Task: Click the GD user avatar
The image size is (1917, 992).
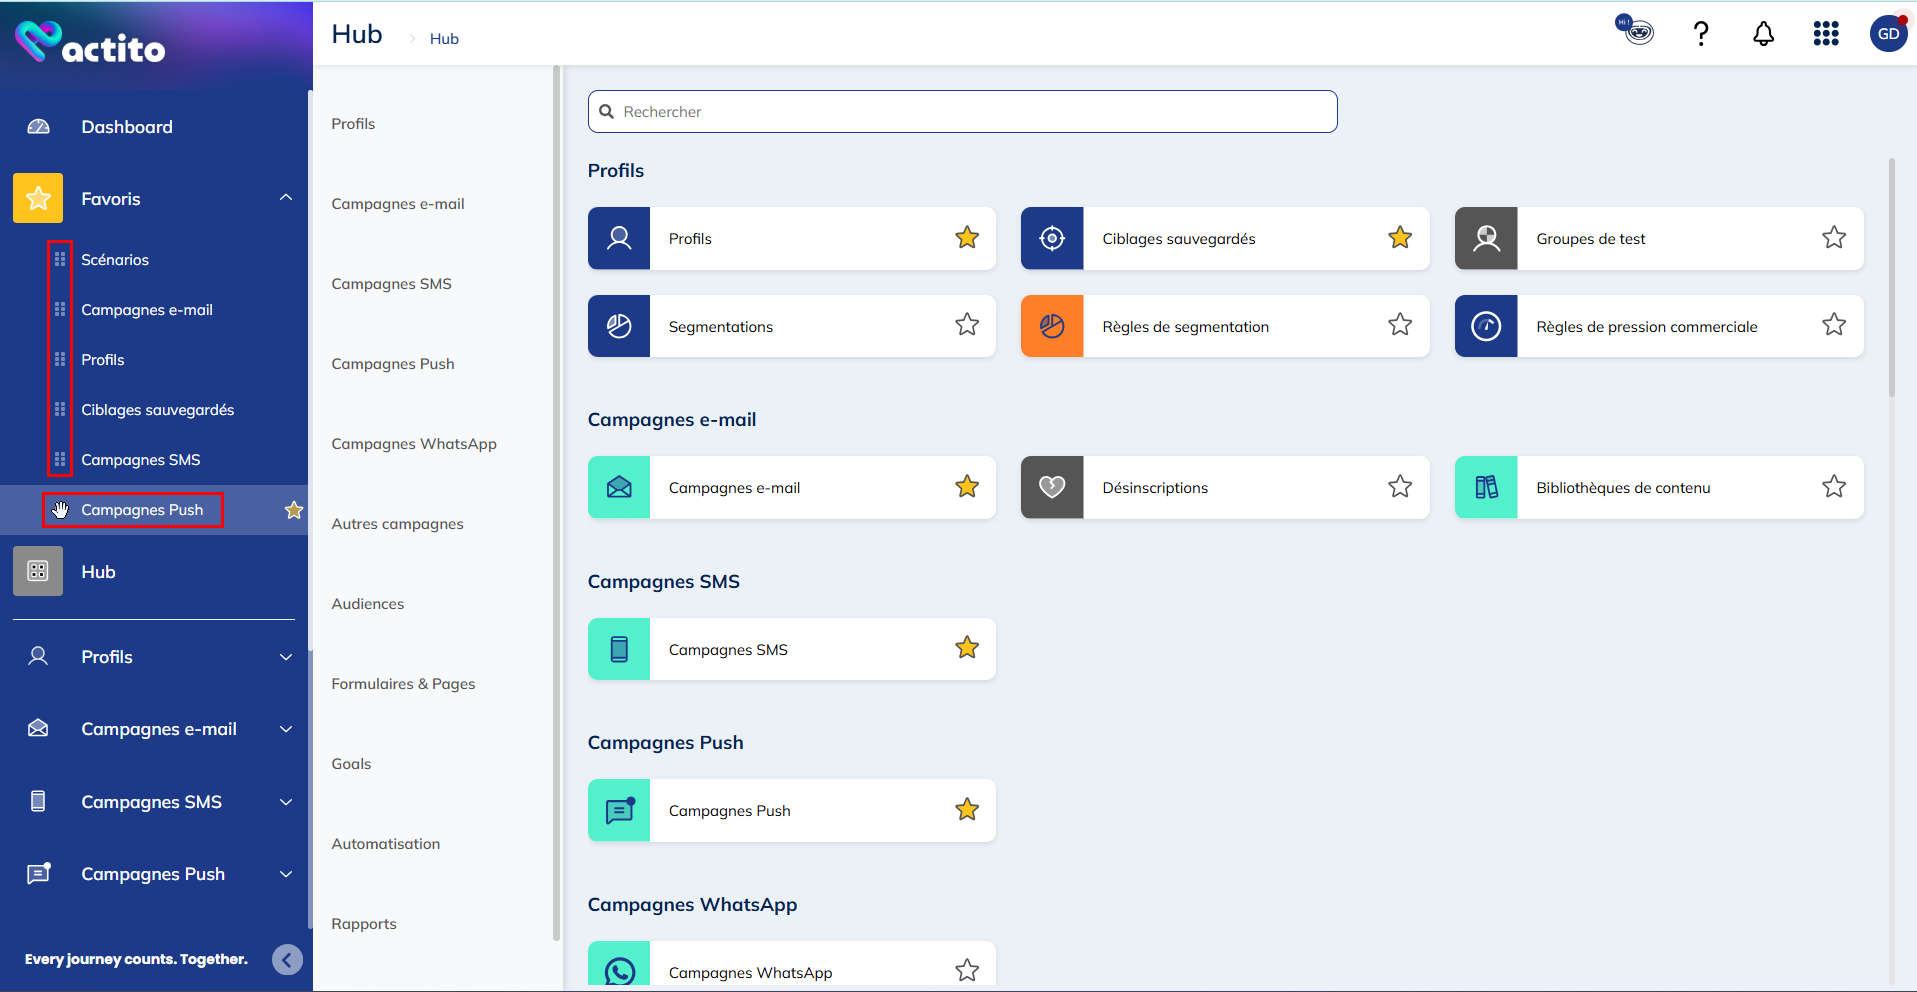Action: (1888, 34)
